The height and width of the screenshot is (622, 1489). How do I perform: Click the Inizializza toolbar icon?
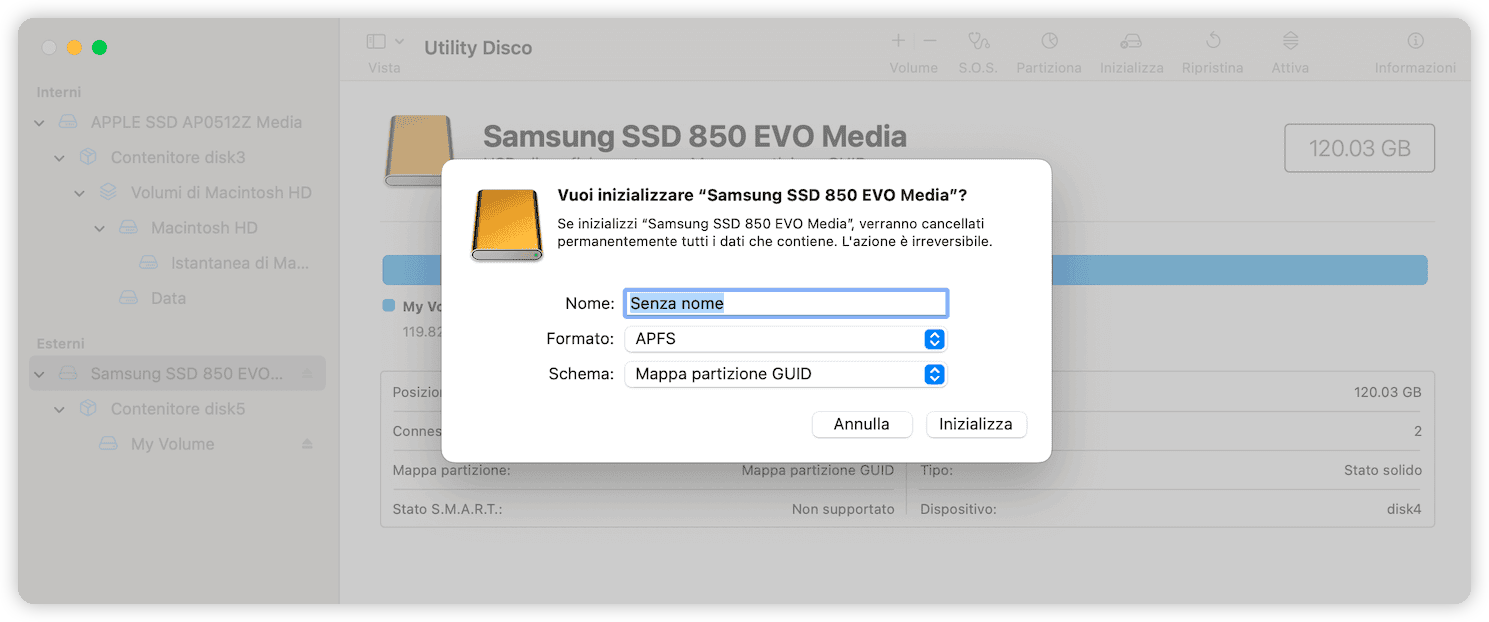tap(1131, 41)
